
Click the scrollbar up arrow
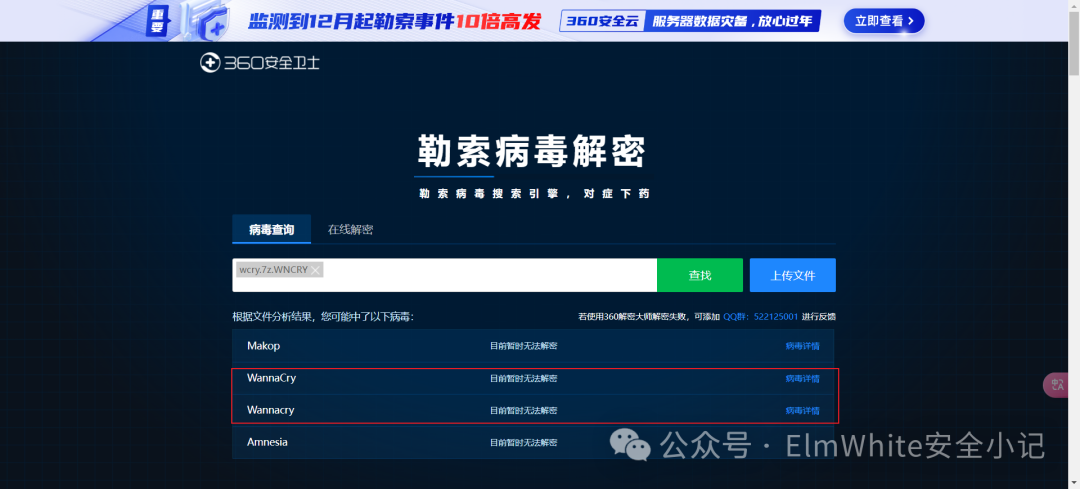(1074, 5)
